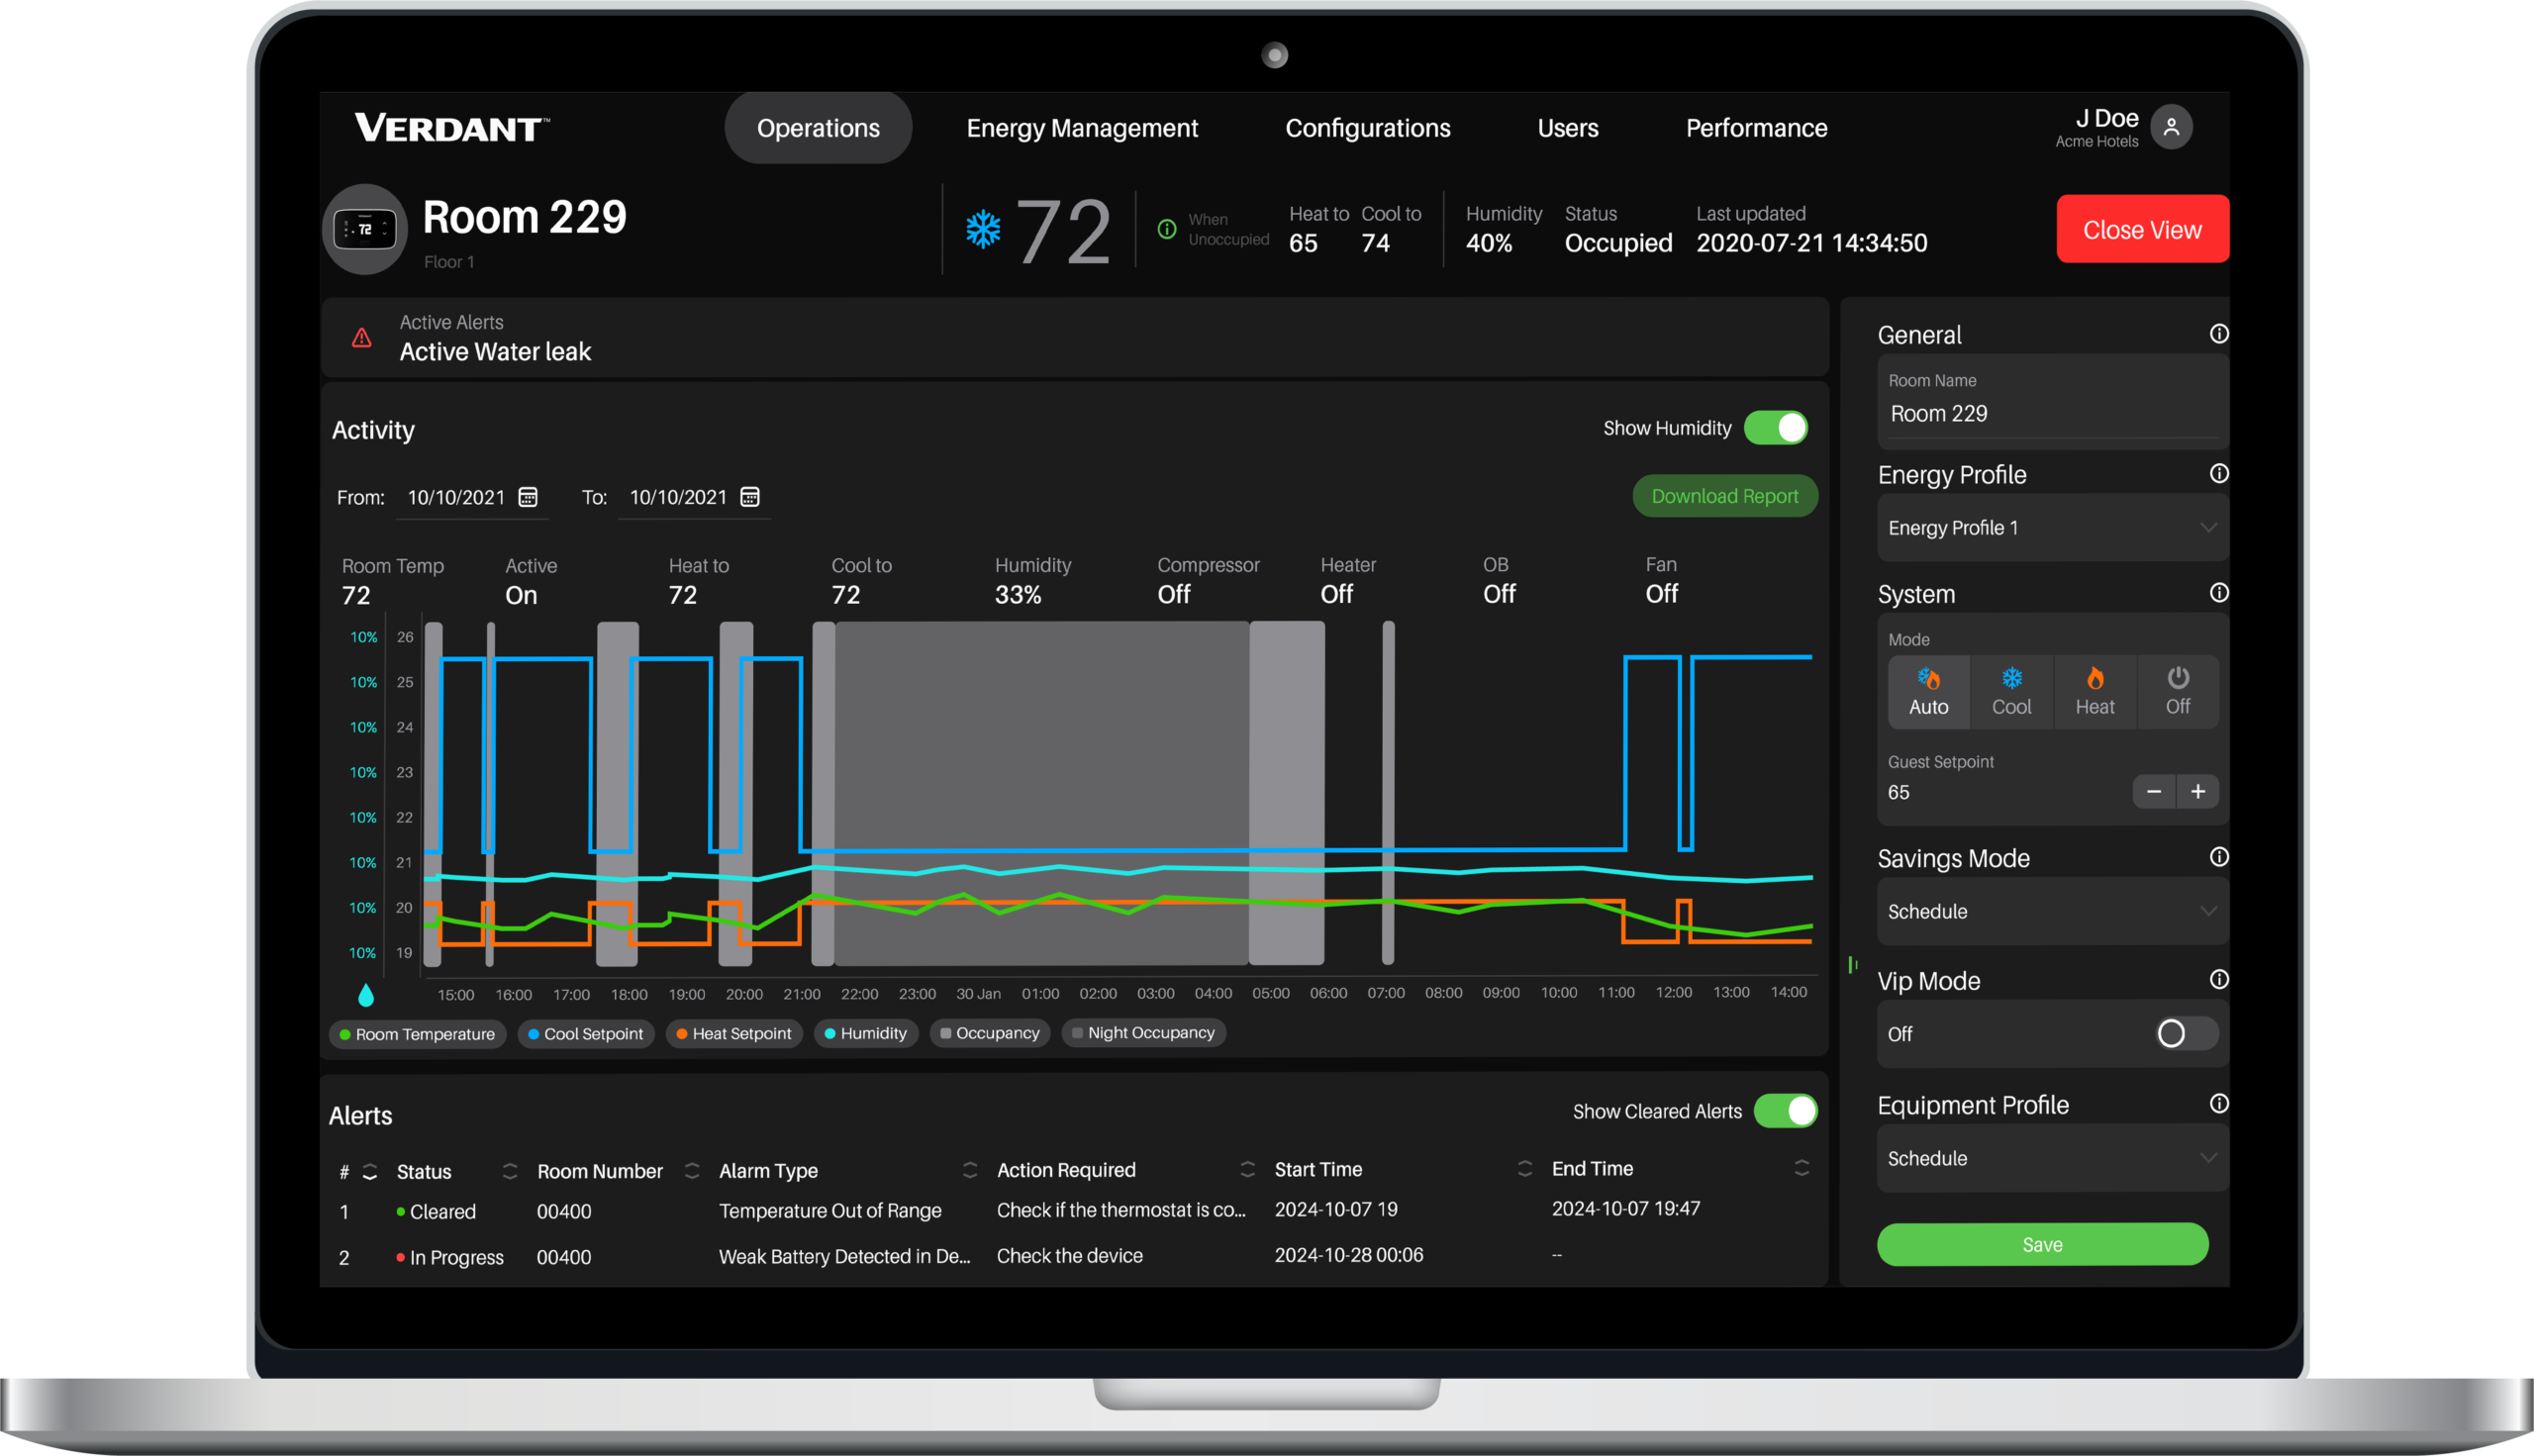The width and height of the screenshot is (2534, 1456).
Task: Click the General section info icon
Action: tap(2219, 334)
